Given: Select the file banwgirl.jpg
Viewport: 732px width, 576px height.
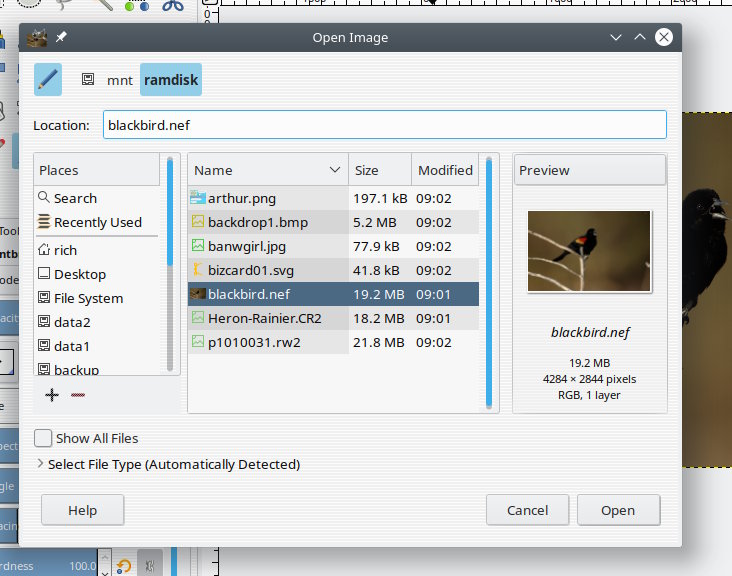Looking at the screenshot, I should click(333, 246).
